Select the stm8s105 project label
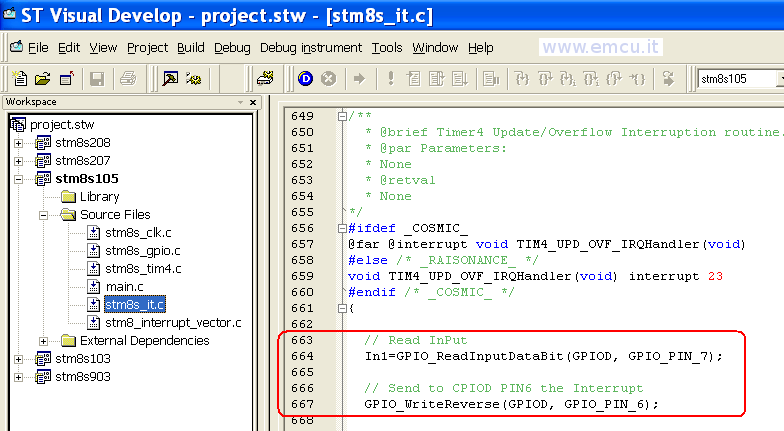This screenshot has height=431, width=784. pyautogui.click(x=86, y=178)
